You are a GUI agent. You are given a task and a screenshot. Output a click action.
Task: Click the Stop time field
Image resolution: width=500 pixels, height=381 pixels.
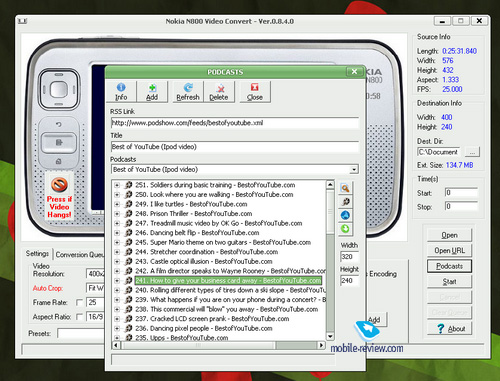coord(461,206)
